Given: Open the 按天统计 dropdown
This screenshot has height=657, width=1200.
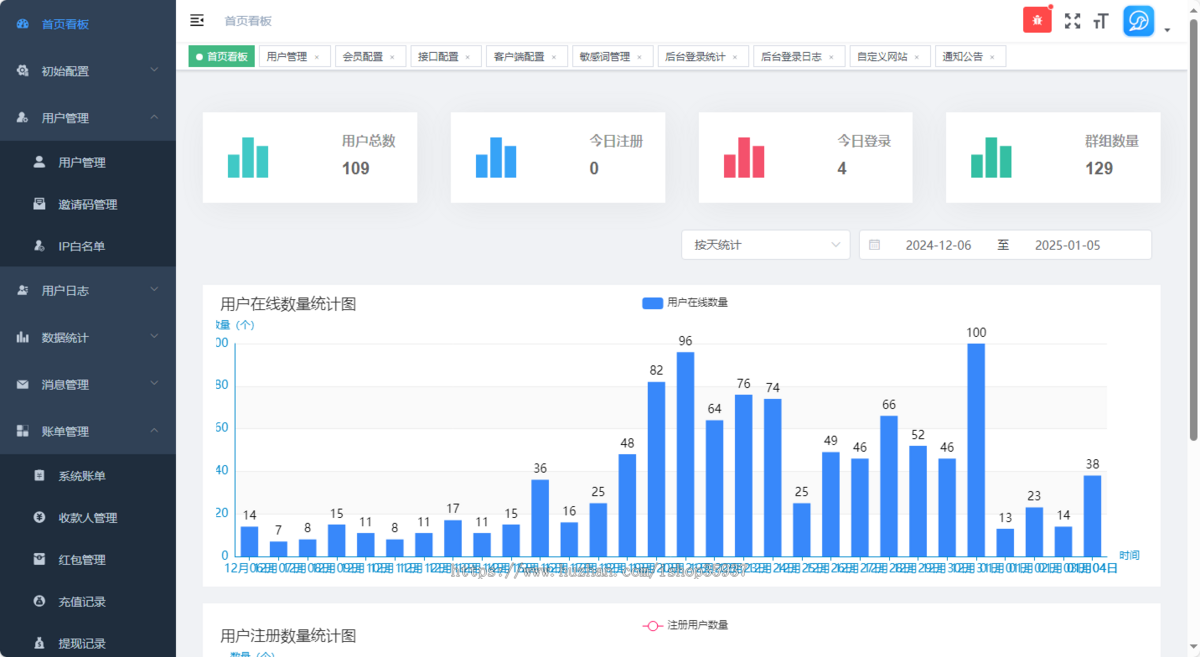Looking at the screenshot, I should click(766, 245).
